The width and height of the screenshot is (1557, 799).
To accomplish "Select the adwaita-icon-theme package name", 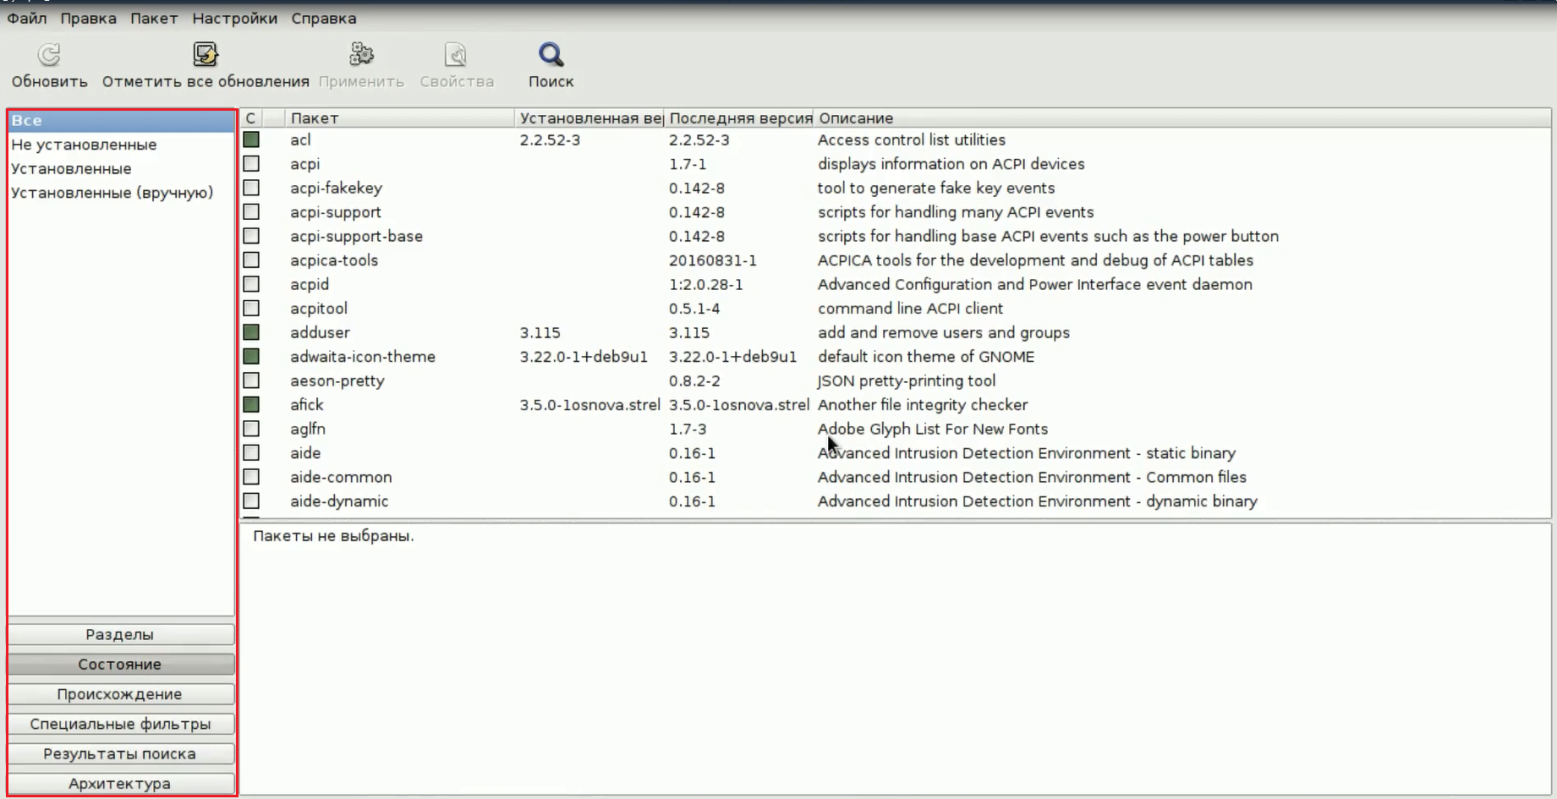I will click(x=363, y=356).
